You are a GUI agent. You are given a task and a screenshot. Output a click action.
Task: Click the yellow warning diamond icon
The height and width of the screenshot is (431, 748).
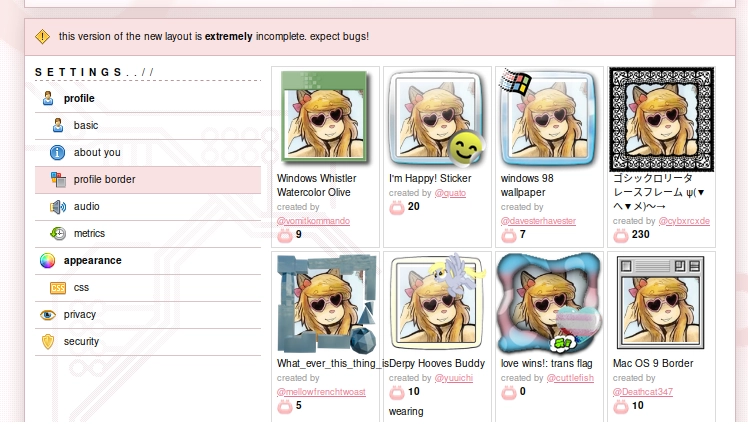pyautogui.click(x=42, y=36)
